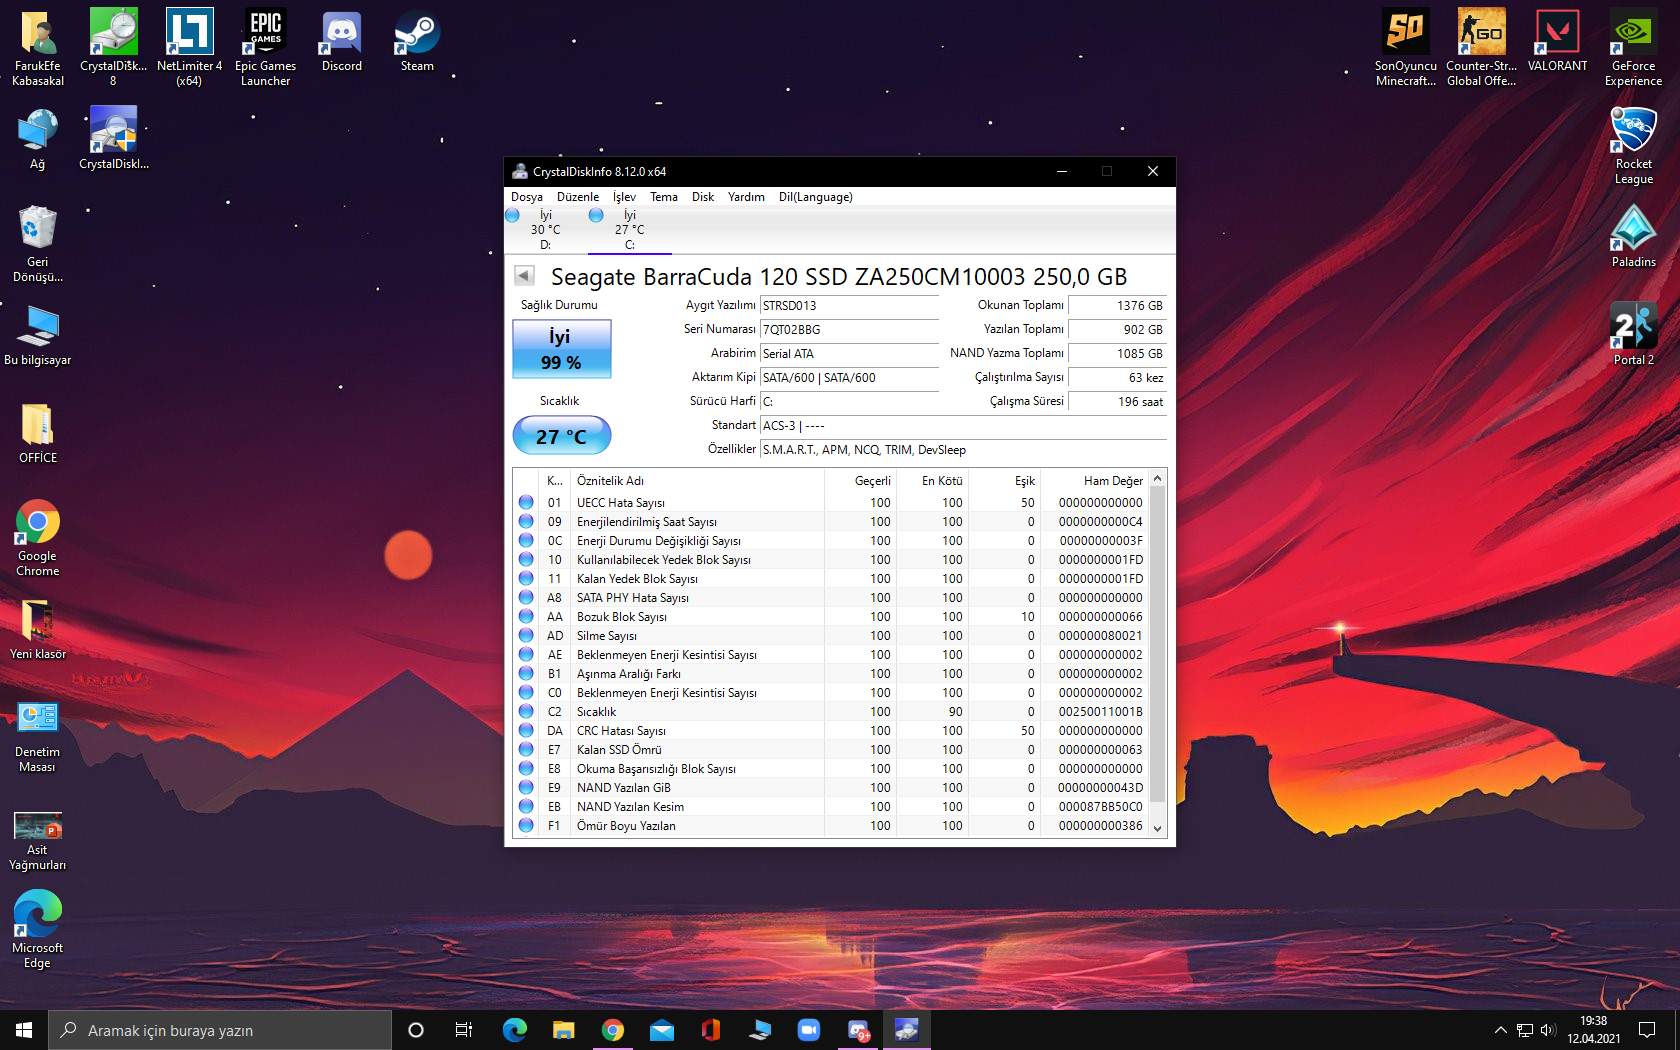Screen dimensions: 1680x1050
Task: Click Öznitelik Adı column header
Action: pos(698,481)
